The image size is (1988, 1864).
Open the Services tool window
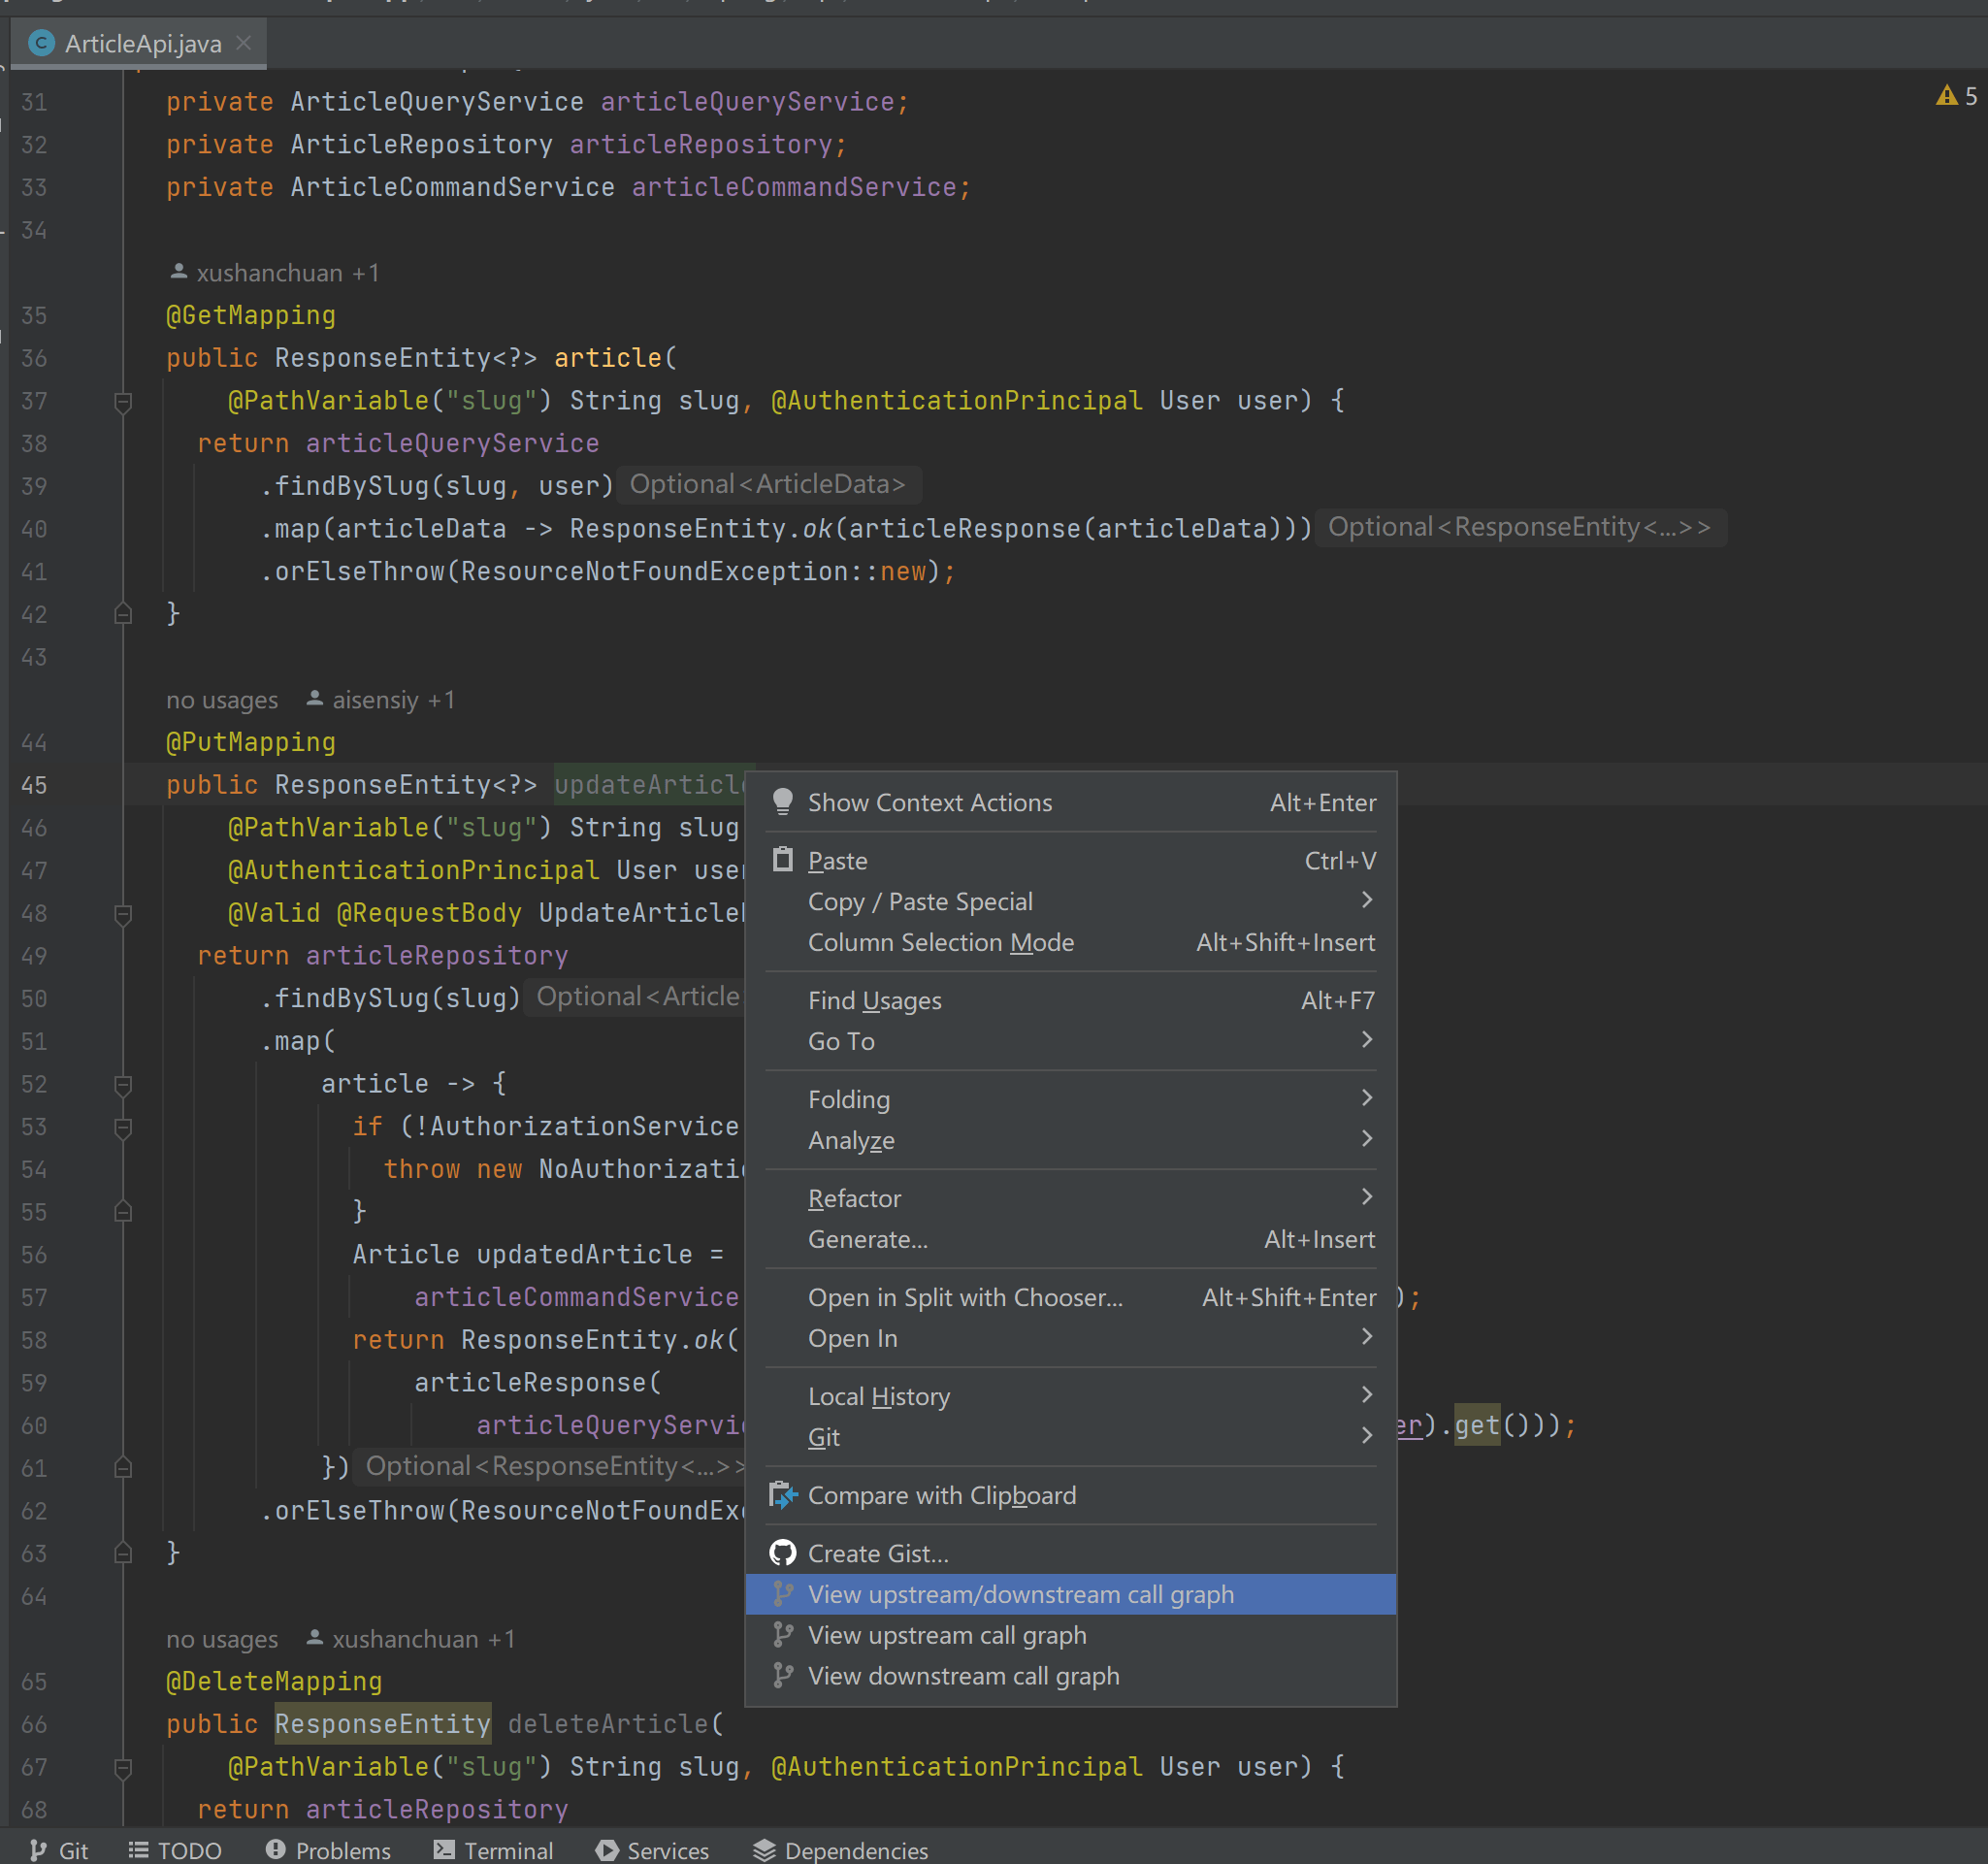click(652, 1850)
